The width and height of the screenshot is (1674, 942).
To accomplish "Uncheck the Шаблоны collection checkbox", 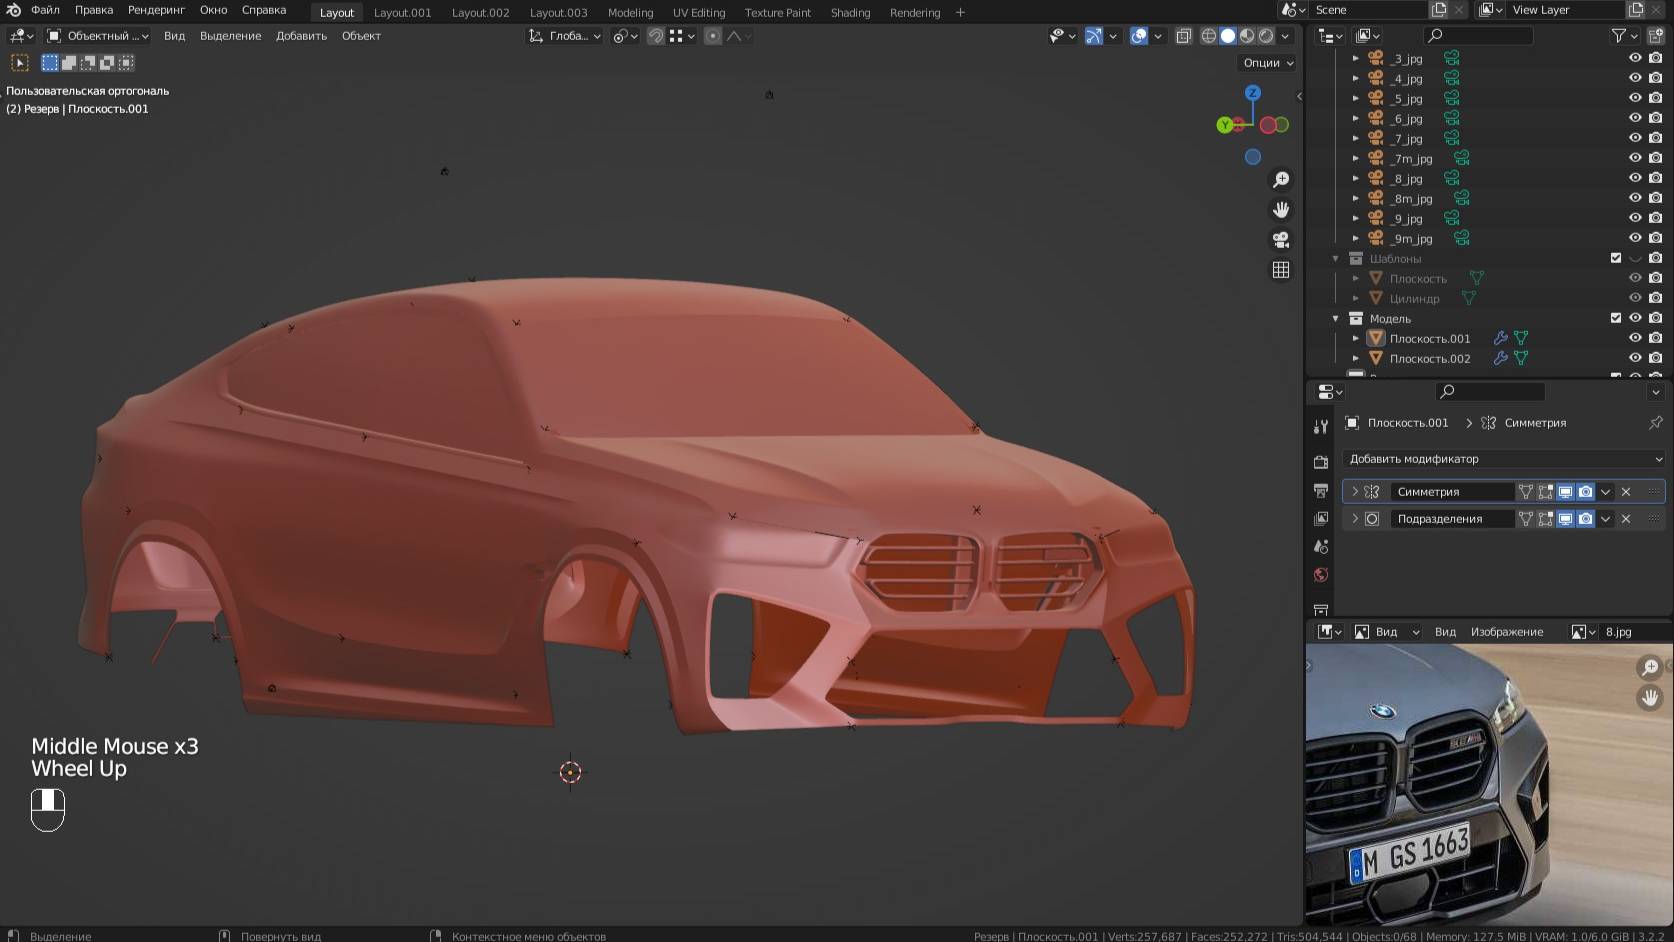I will coord(1614,257).
